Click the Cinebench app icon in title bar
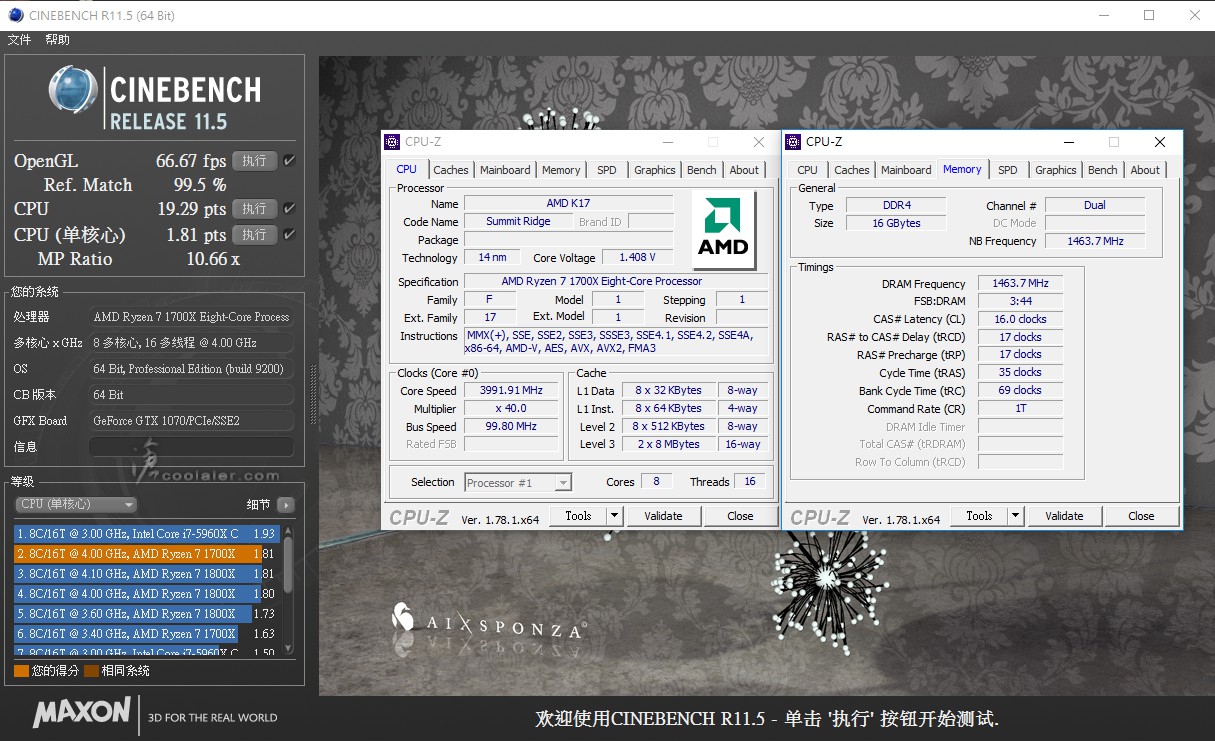 tap(15, 15)
